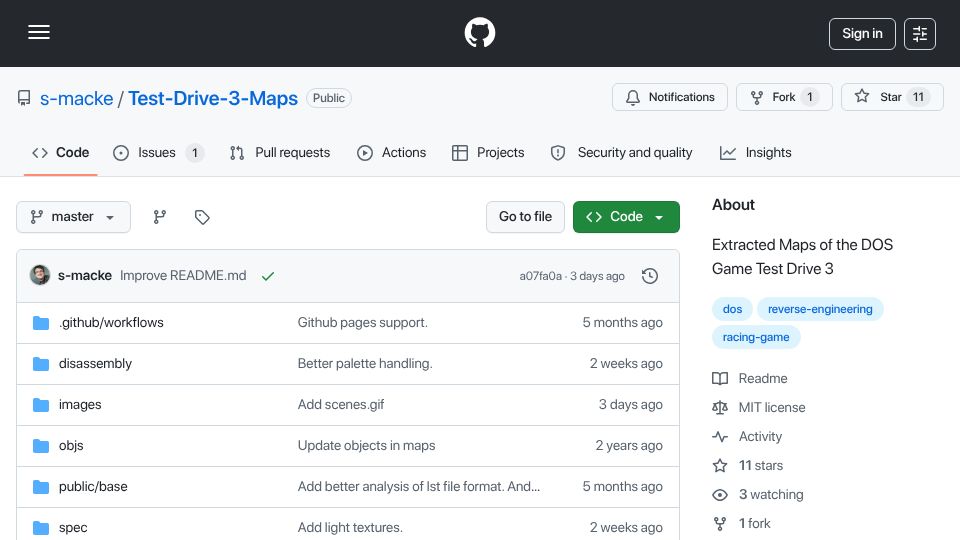960x540 pixels.
Task: Open the Activity link
Action: [748, 437]
